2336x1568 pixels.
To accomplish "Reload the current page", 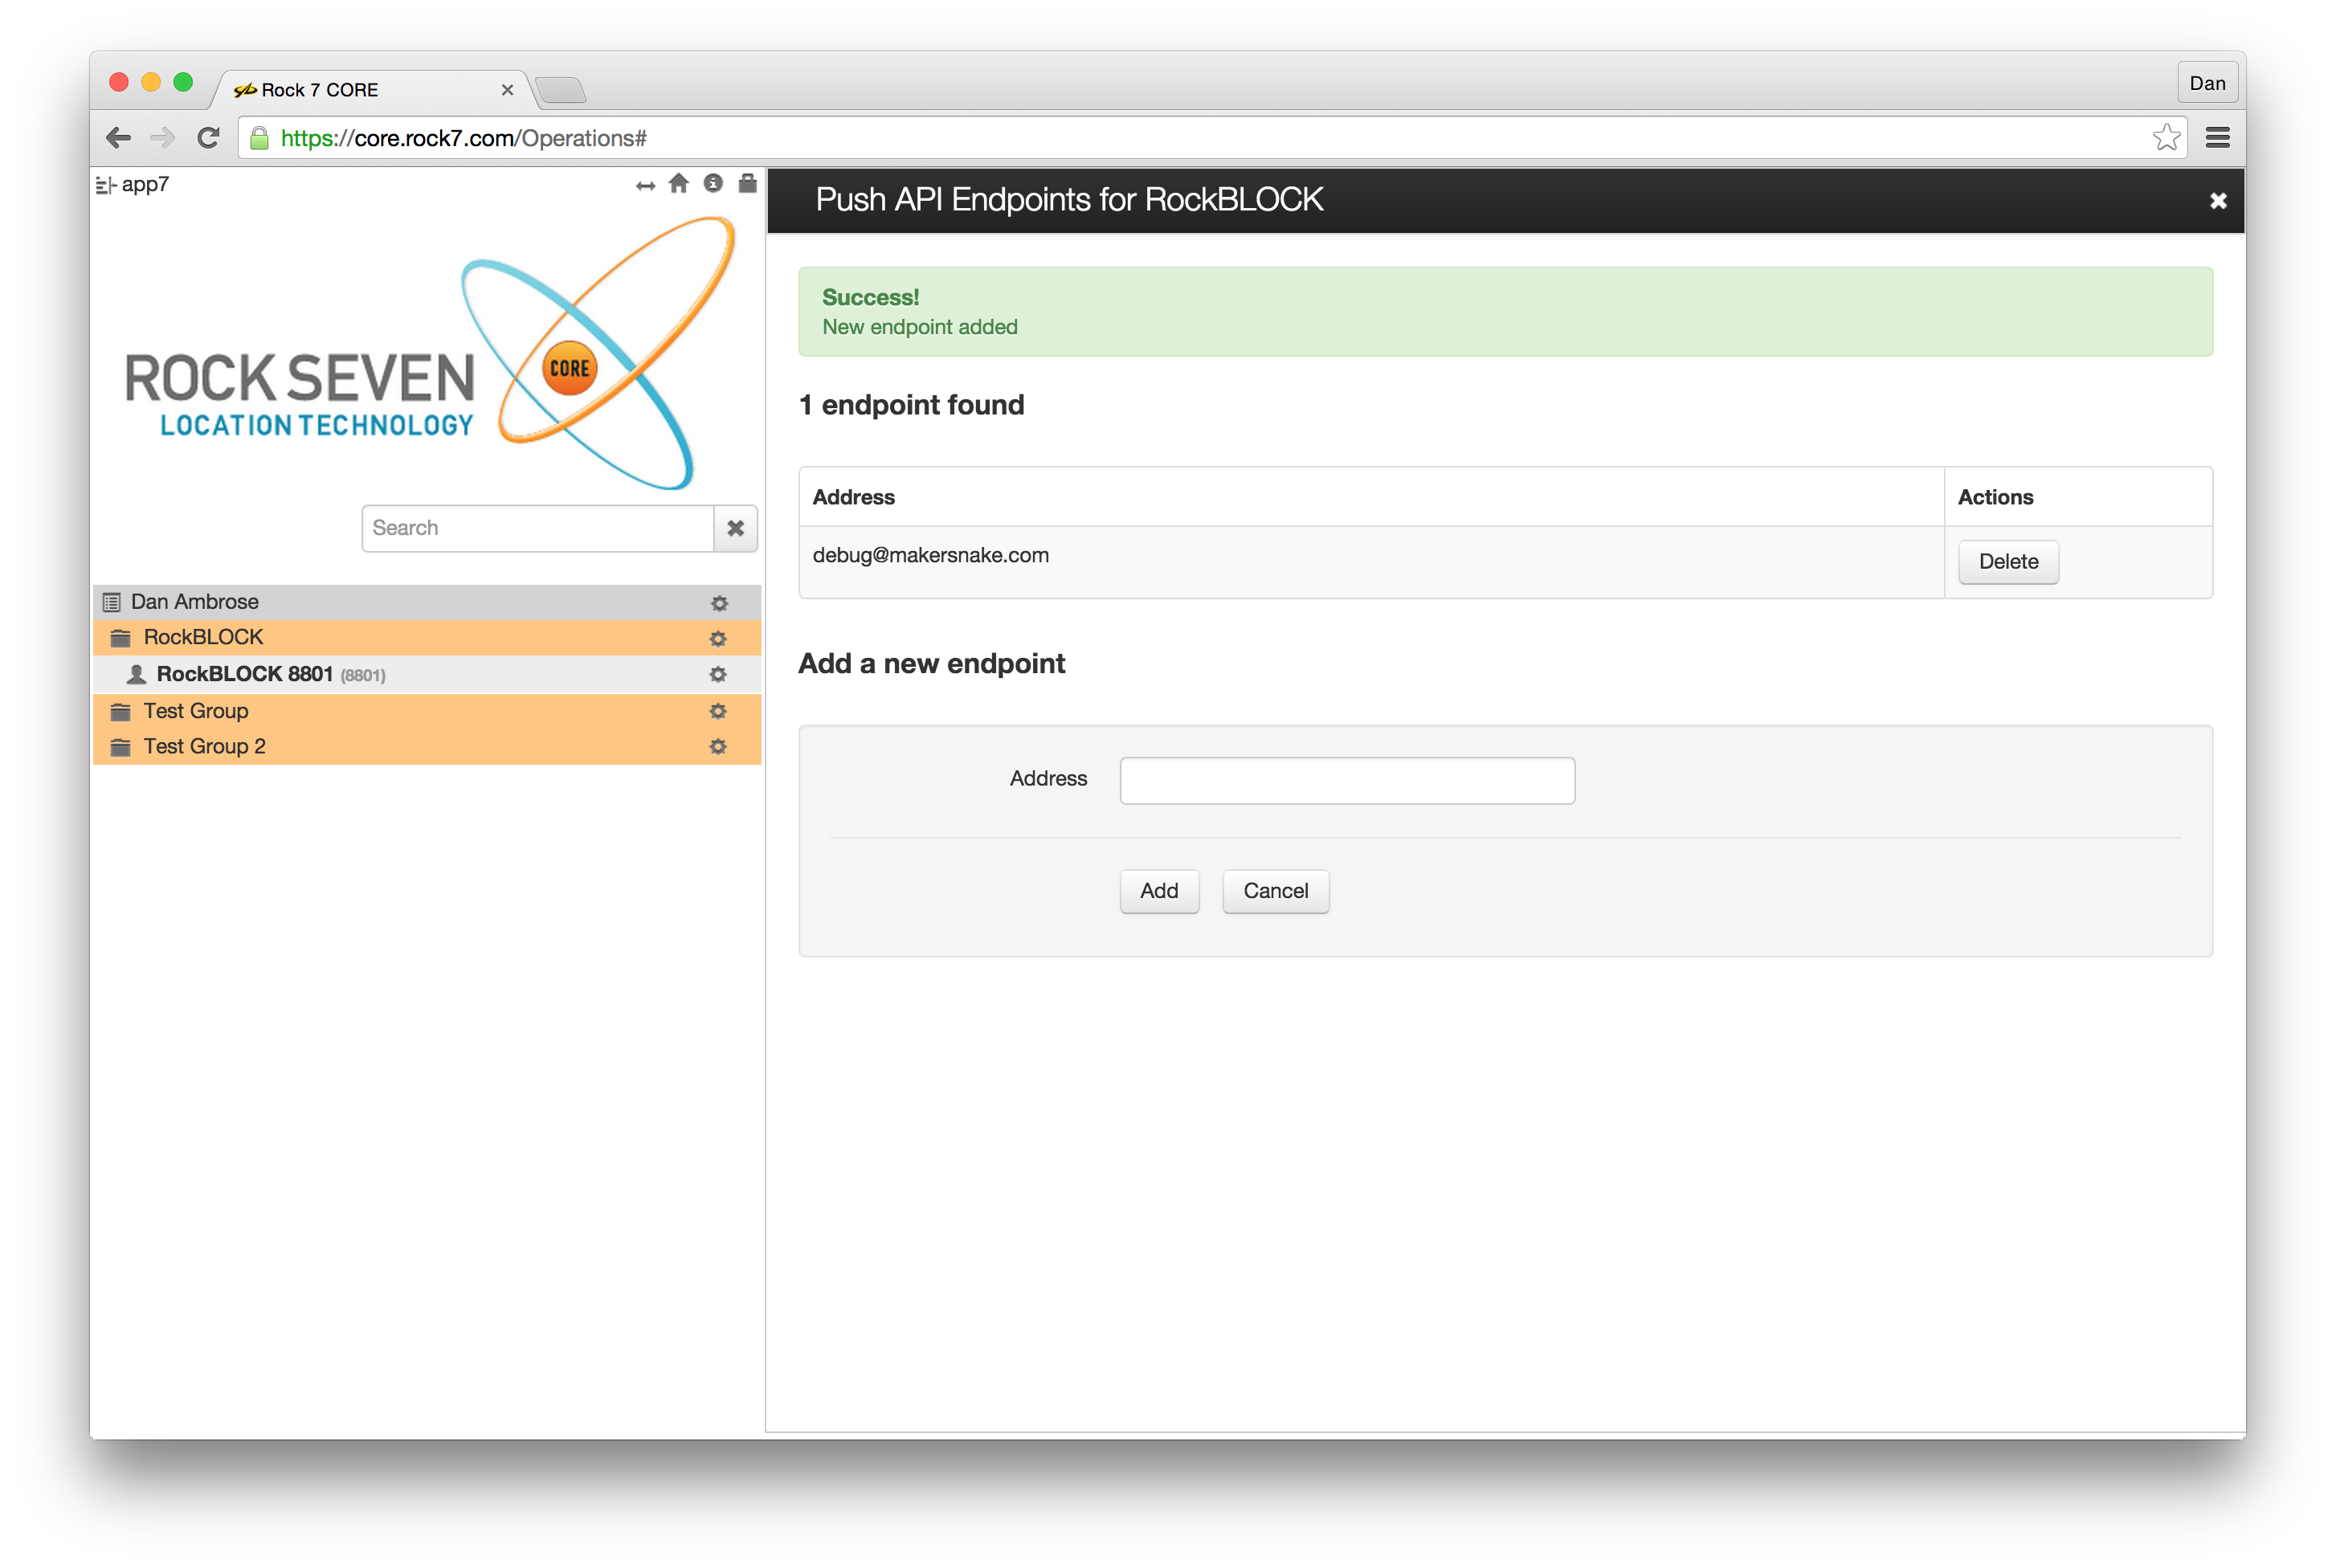I will coord(208,138).
